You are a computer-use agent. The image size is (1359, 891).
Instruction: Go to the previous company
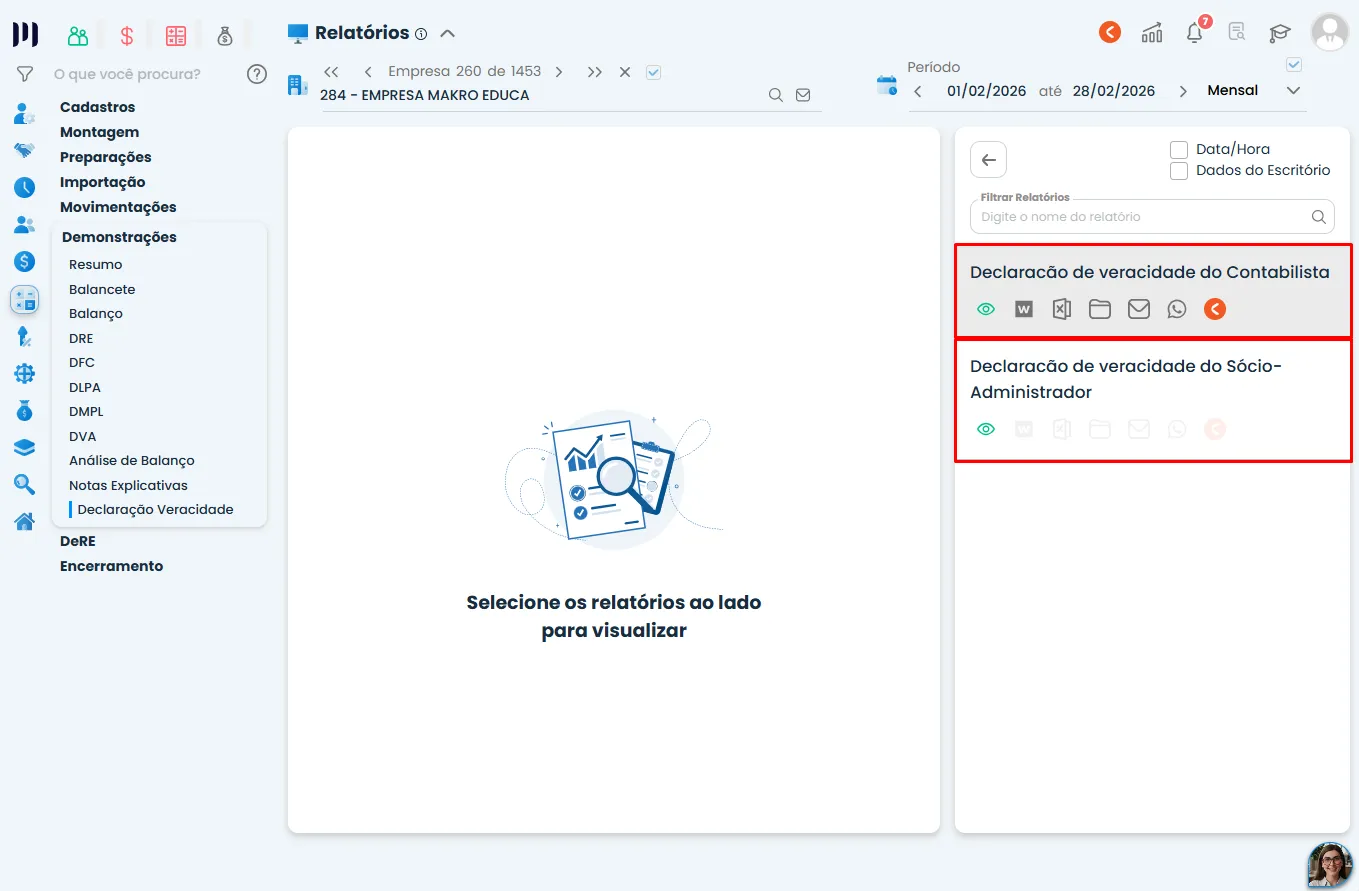pyautogui.click(x=368, y=72)
